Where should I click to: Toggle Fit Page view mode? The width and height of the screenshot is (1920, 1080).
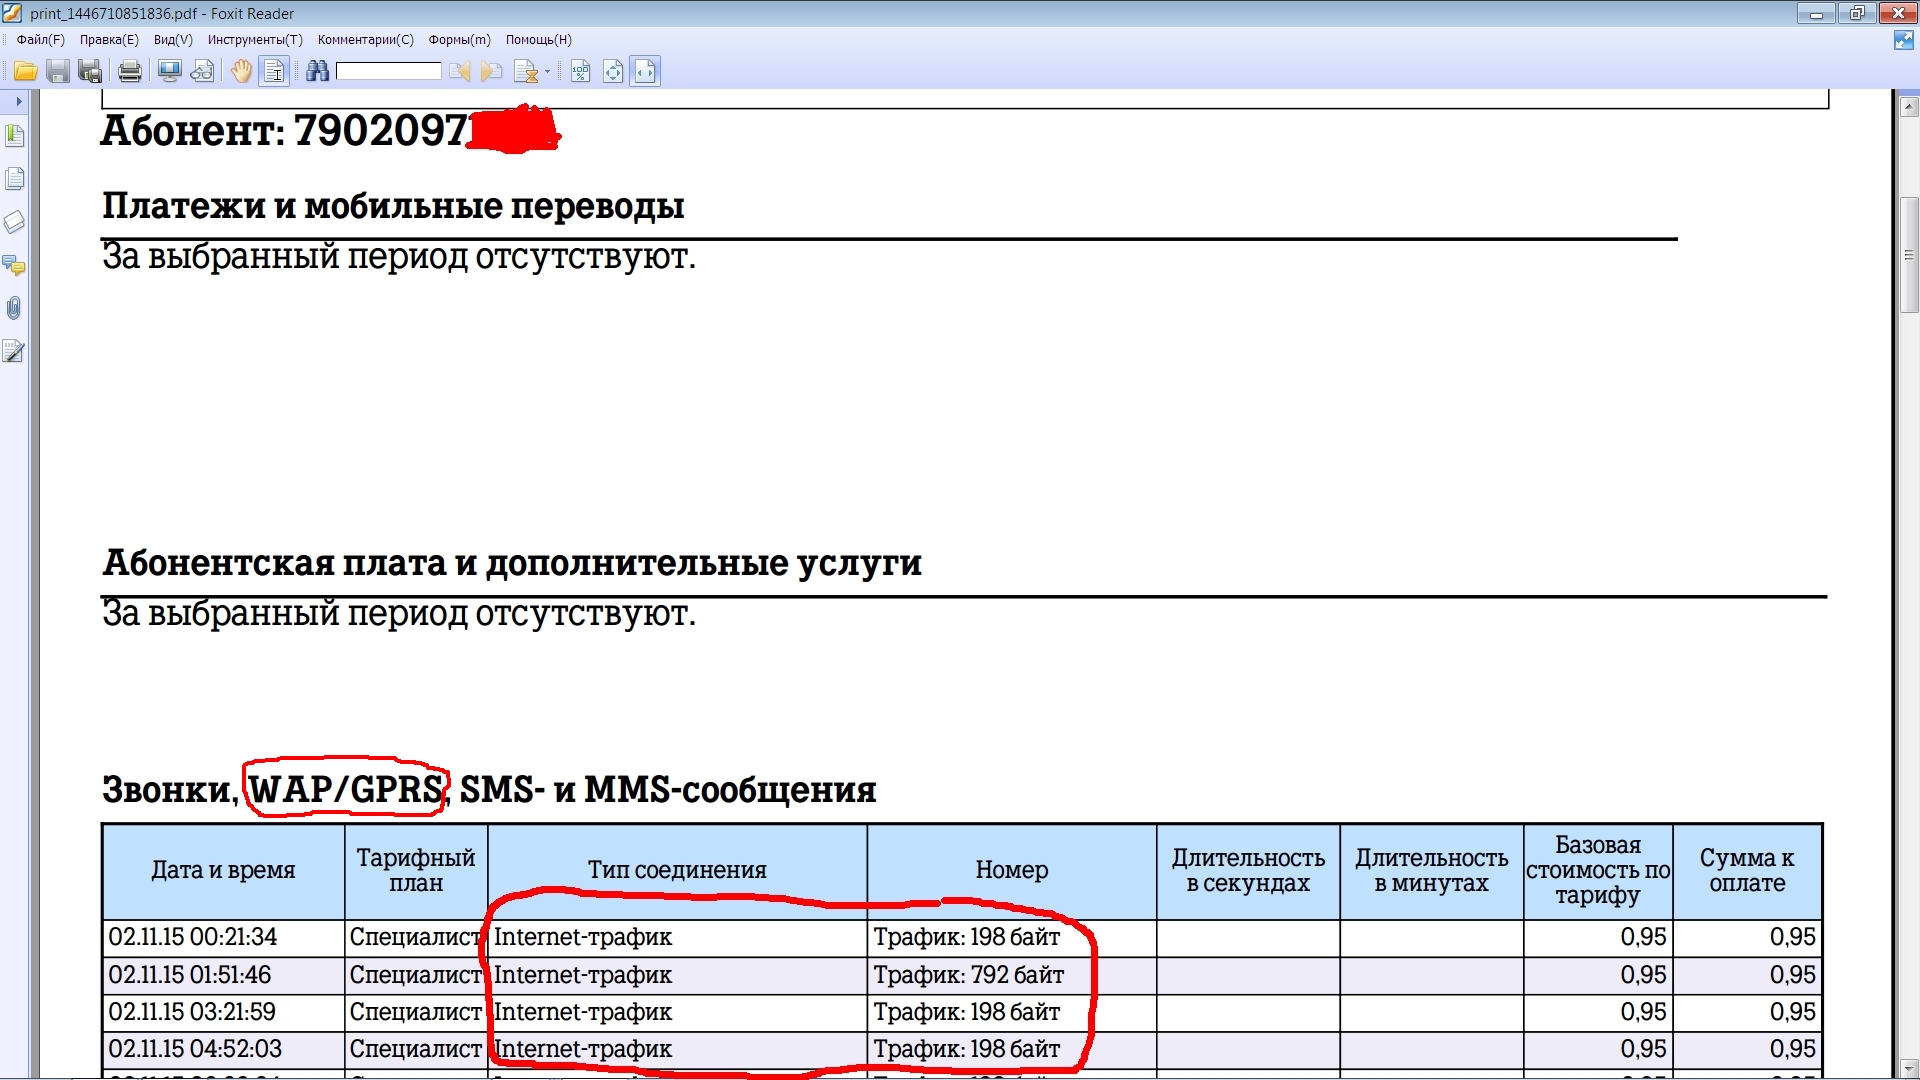pos(613,71)
